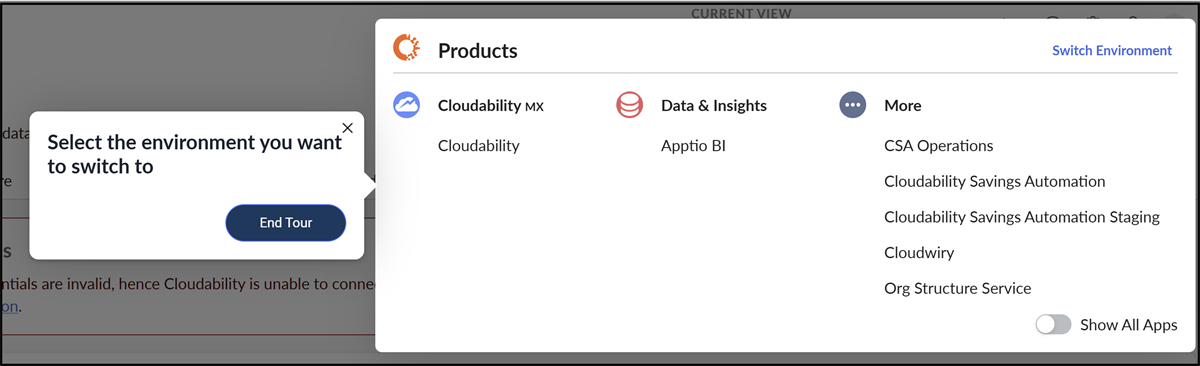Click the More ellipsis icon
Image resolution: width=1200 pixels, height=366 pixels.
point(852,105)
